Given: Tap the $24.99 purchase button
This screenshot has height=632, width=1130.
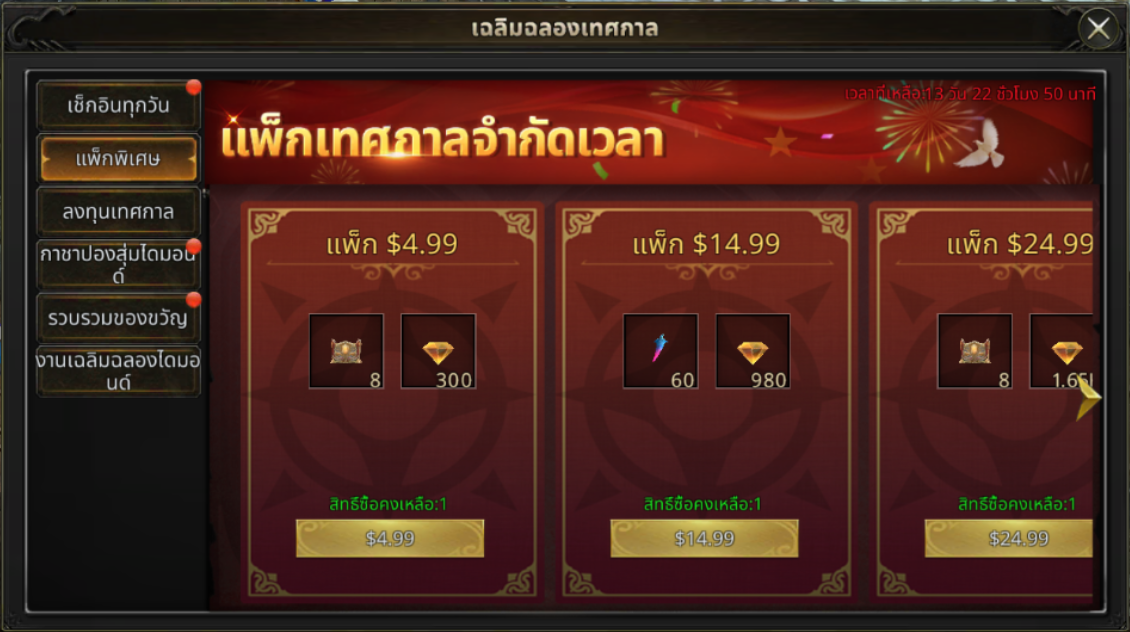Looking at the screenshot, I should click(x=1009, y=538).
